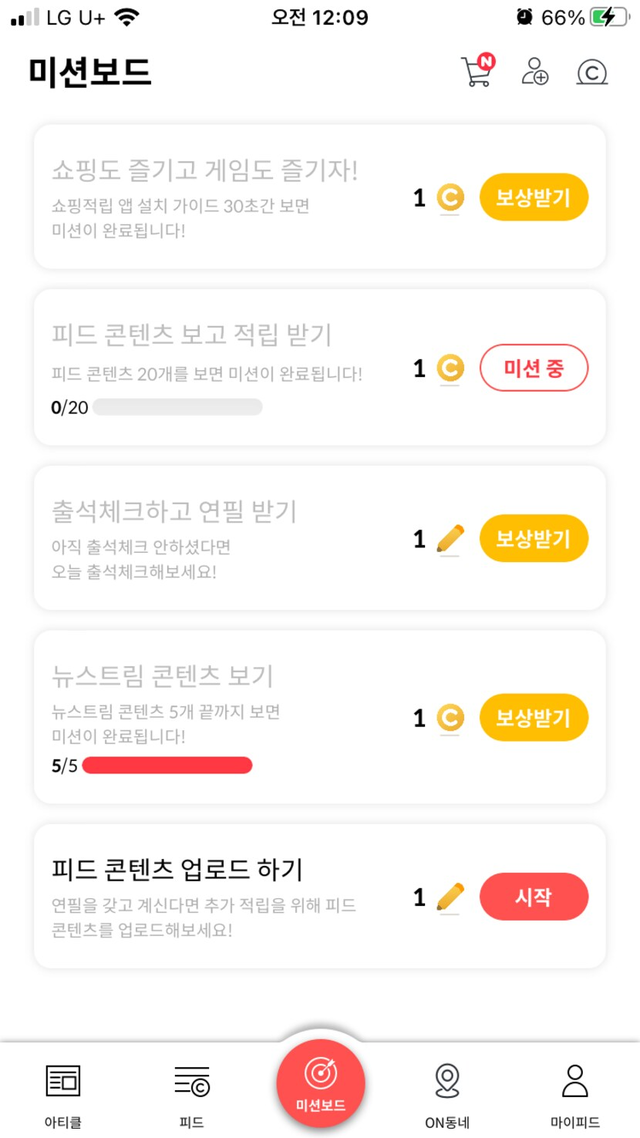Go to the 마이피드 tab
Screen dimensions: 640x1138
pyautogui.click(x=575, y=1090)
